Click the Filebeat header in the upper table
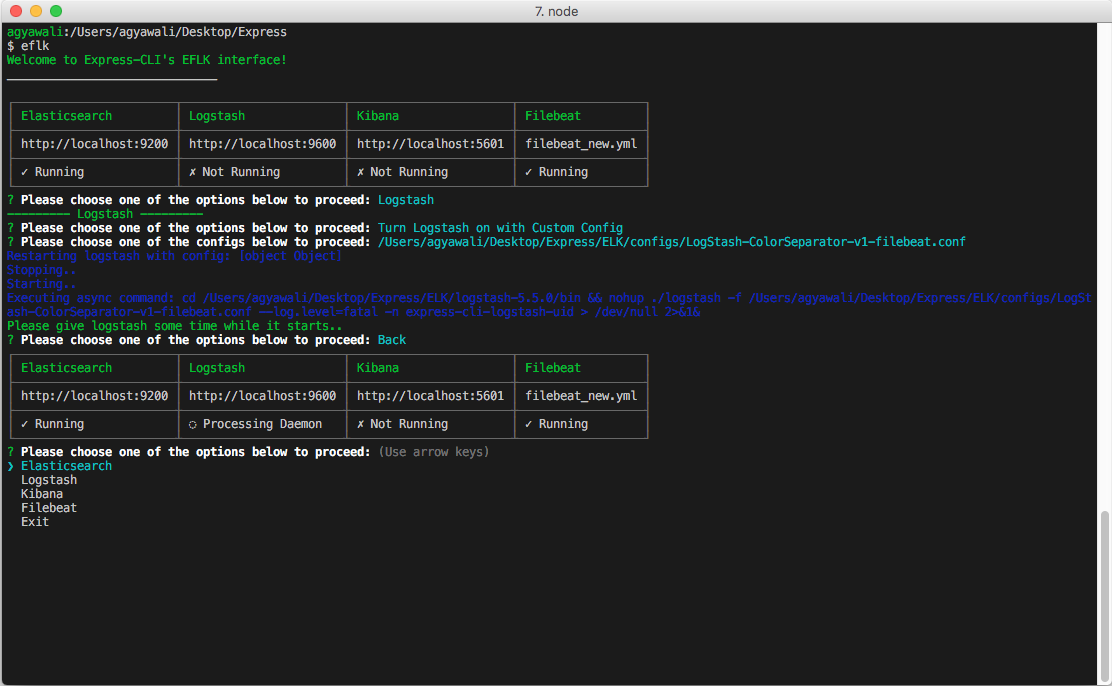1112x686 pixels. (x=552, y=116)
